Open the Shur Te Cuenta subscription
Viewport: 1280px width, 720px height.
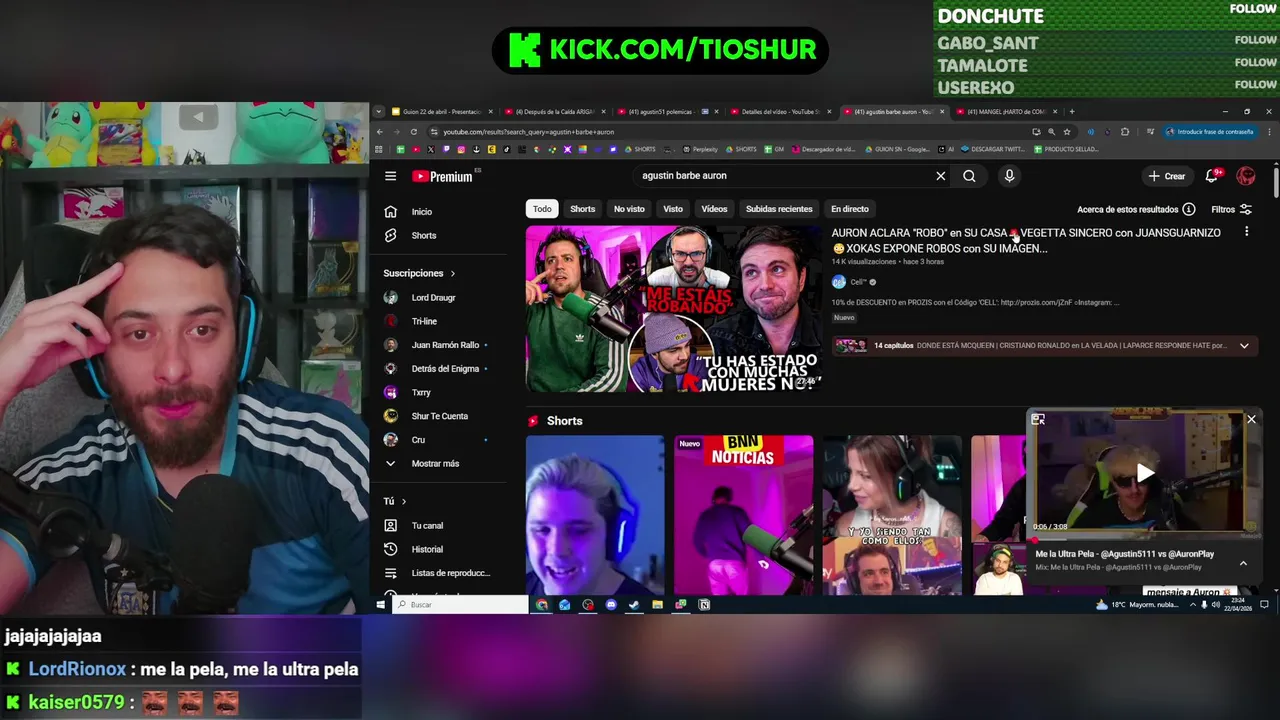tap(437, 416)
